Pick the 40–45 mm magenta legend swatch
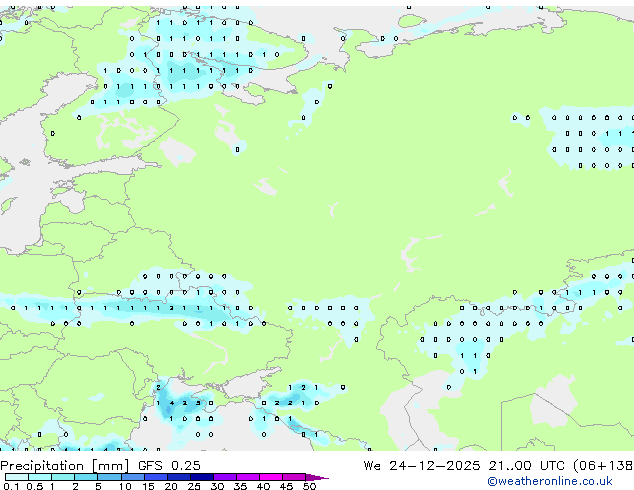The height and width of the screenshot is (490, 634). [x=271, y=477]
